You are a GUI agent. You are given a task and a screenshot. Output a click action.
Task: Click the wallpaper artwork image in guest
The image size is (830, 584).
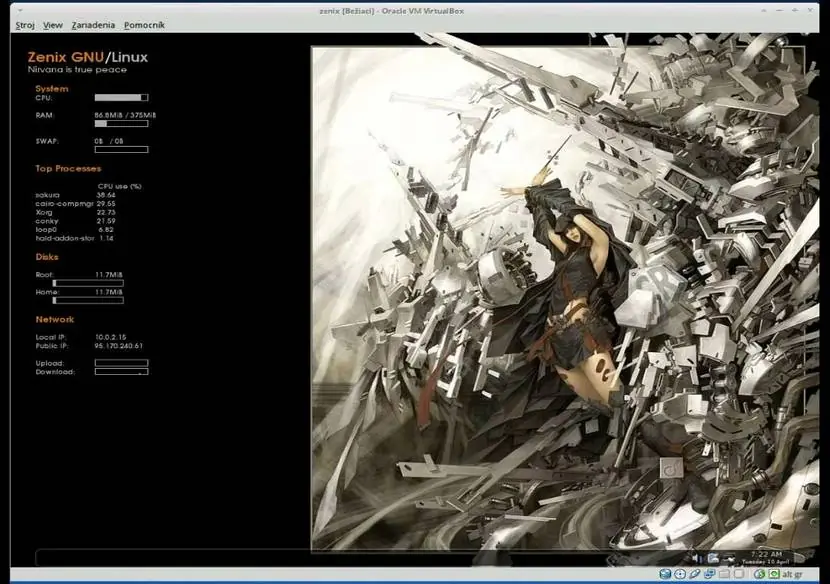(x=558, y=299)
